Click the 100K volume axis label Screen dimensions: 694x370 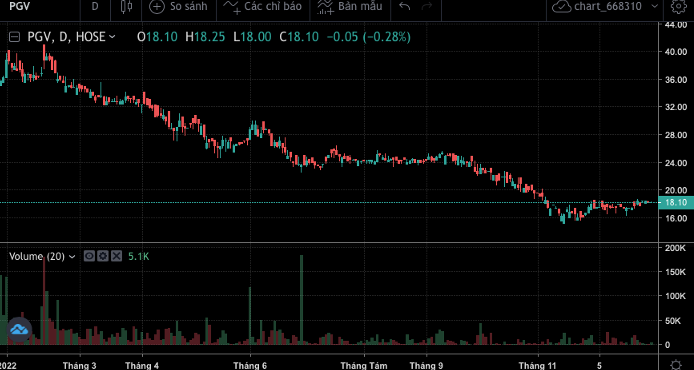(x=675, y=296)
